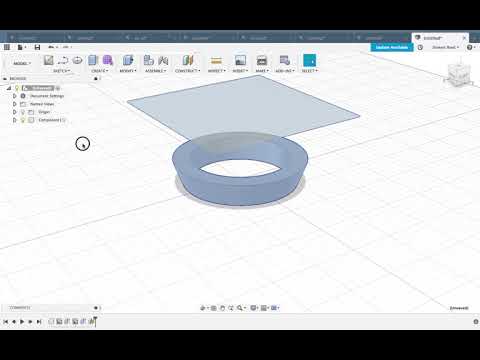Toggle Origin folder lightbulb visibility
This screenshot has width=480, height=360.
(23, 112)
